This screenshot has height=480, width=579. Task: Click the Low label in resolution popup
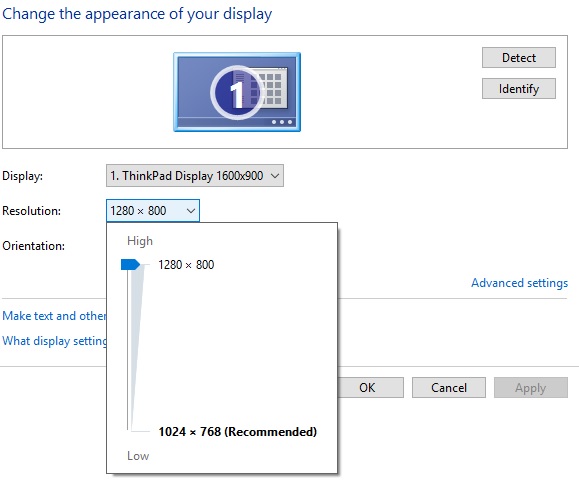point(138,456)
